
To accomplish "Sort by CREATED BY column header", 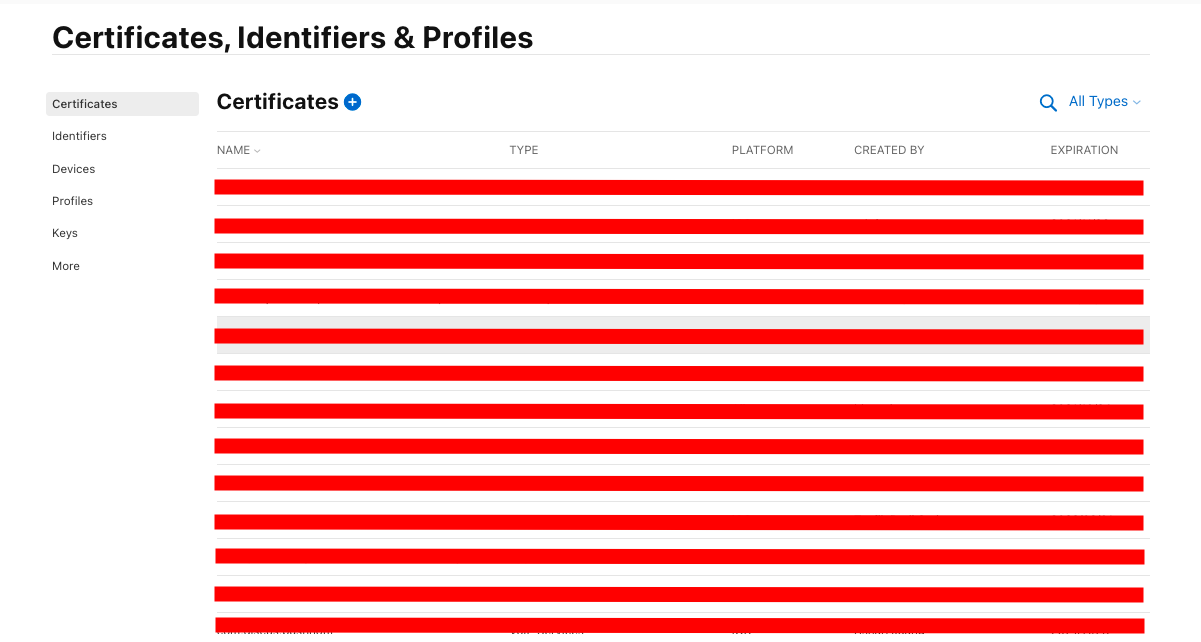I will 889,150.
